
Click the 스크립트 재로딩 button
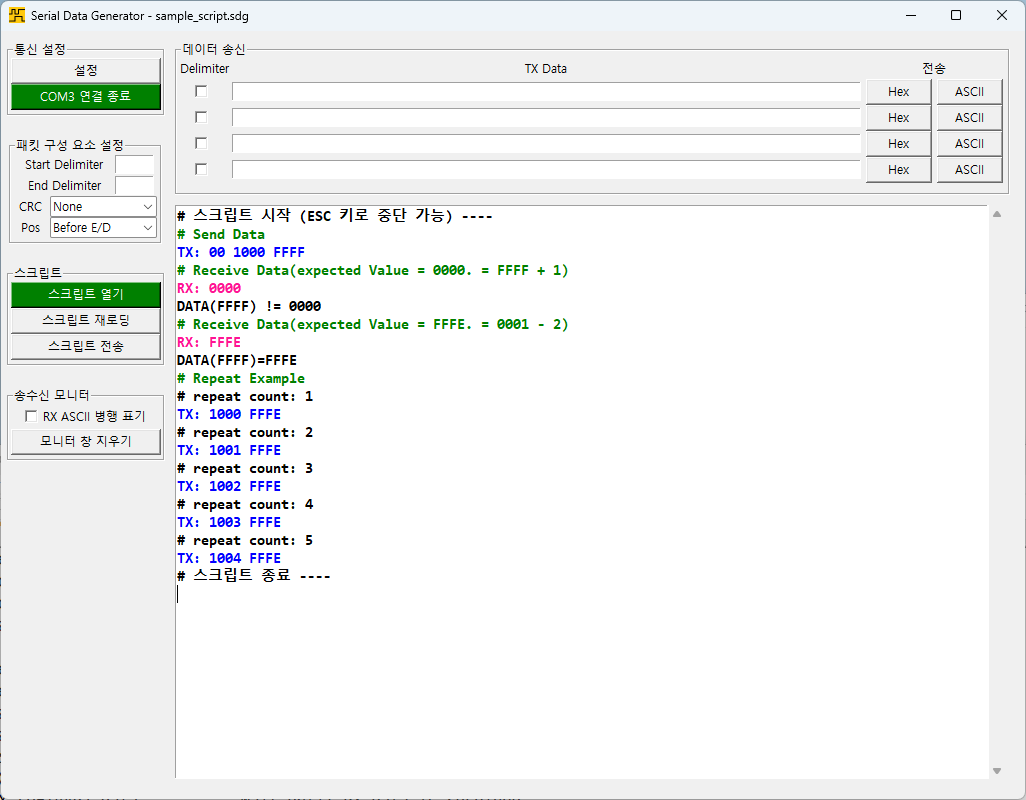(86, 321)
